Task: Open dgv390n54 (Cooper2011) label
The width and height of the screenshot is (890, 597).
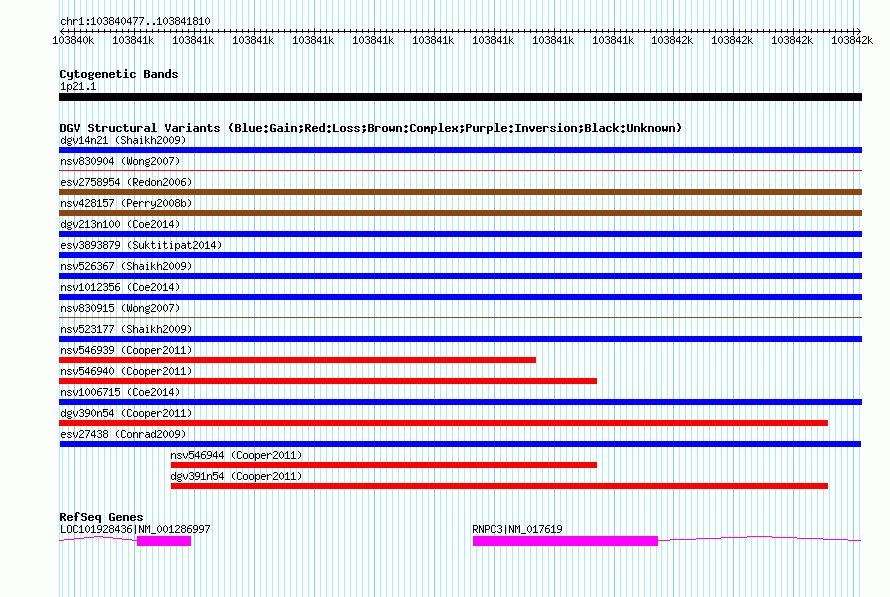Action: 126,413
